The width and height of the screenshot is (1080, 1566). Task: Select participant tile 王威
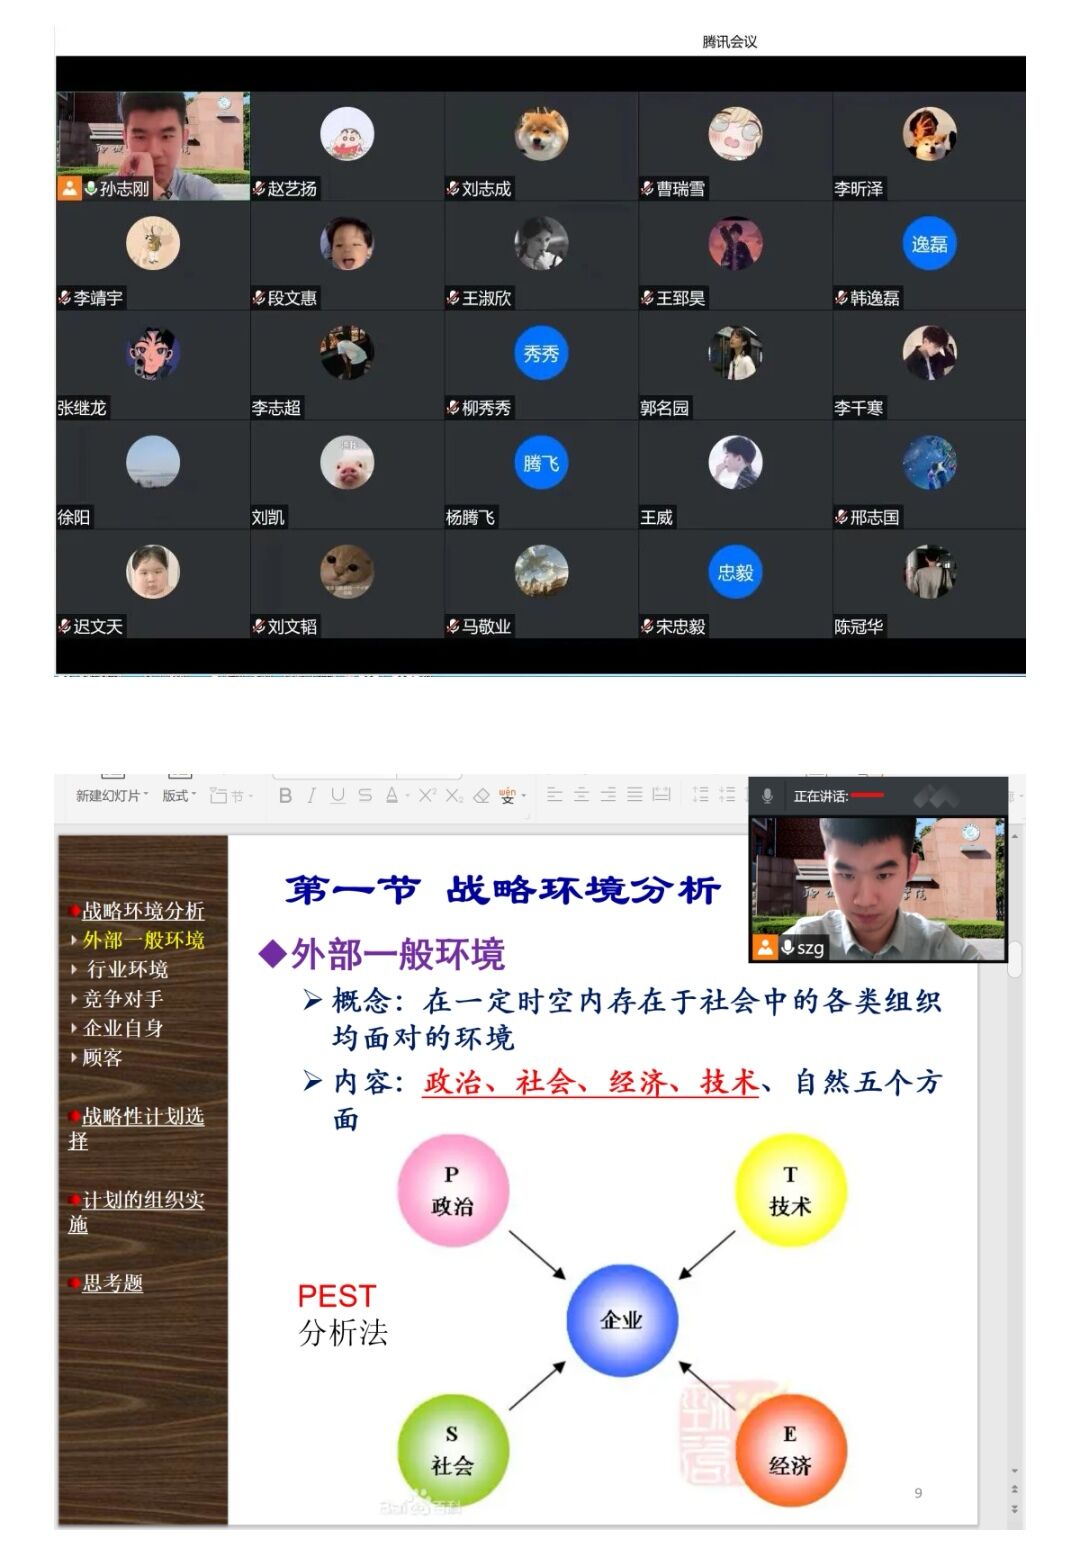click(x=735, y=475)
